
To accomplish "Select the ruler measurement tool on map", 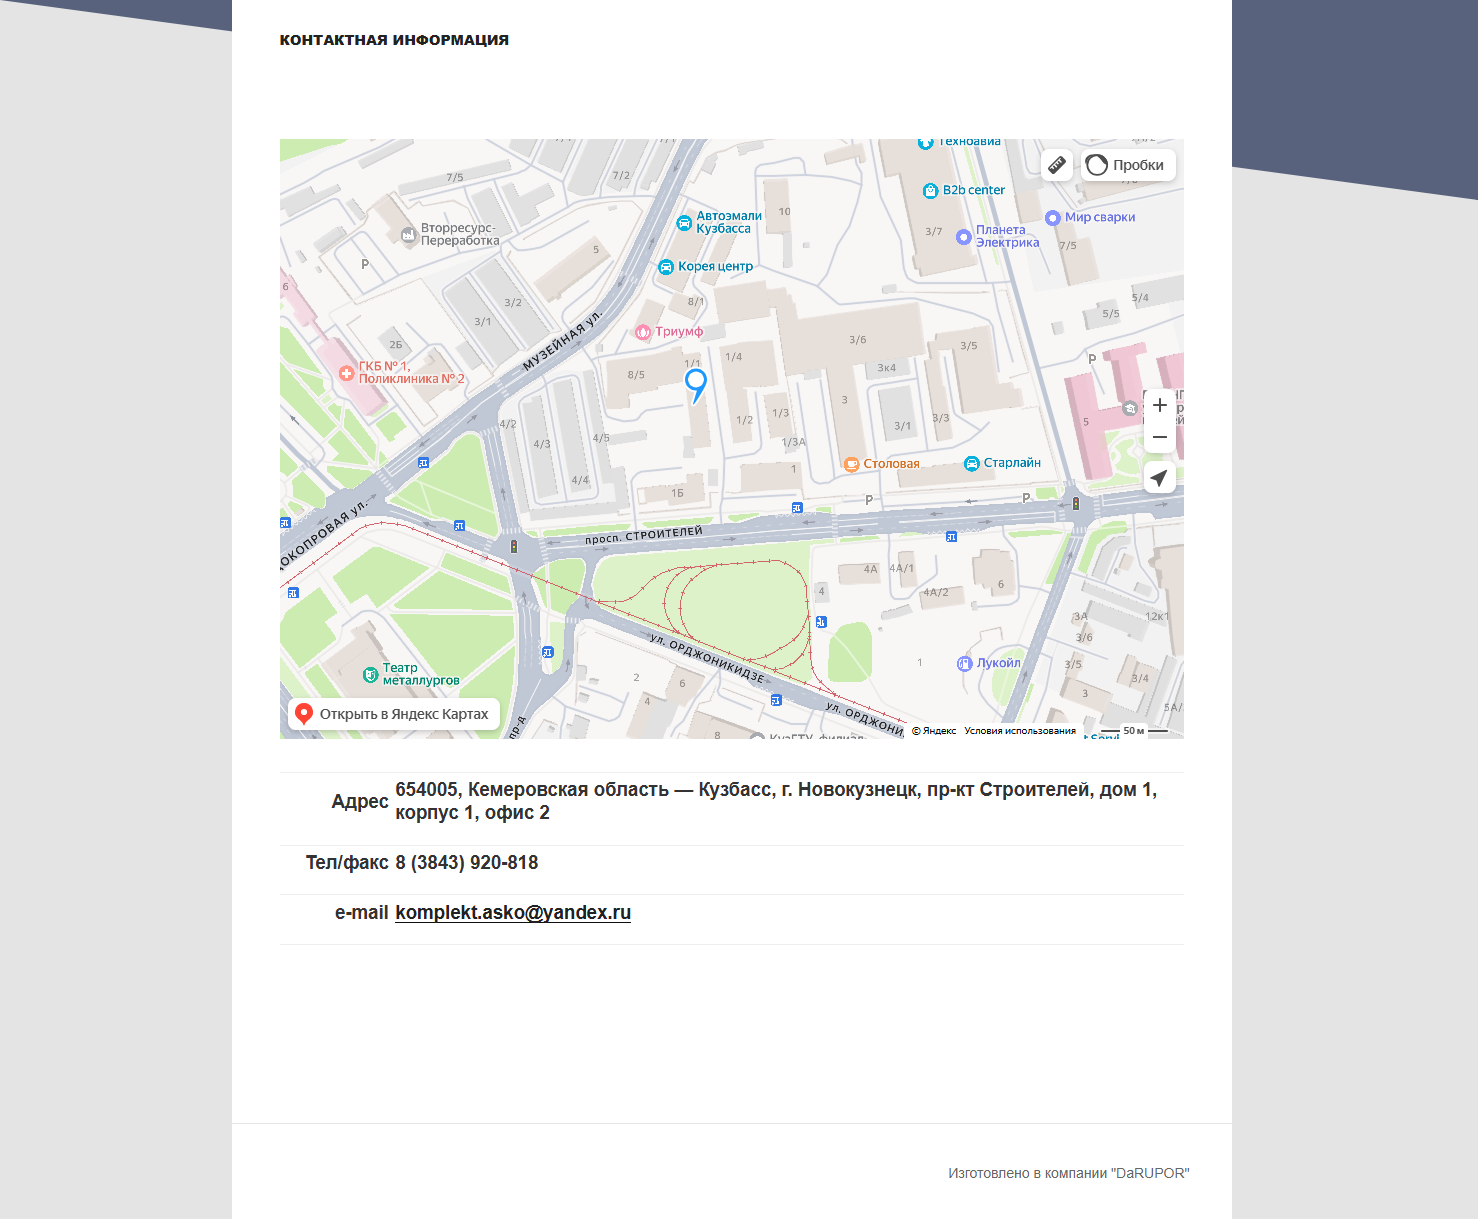I will click(1057, 165).
